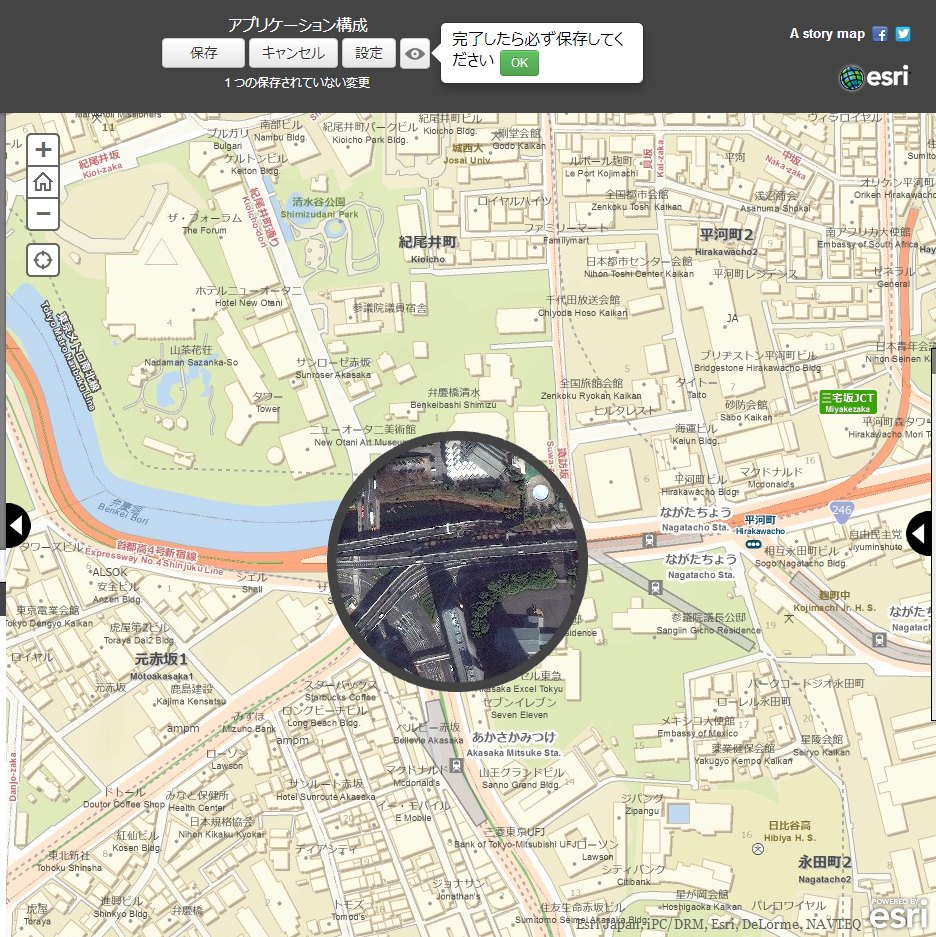Dismiss the save reminder with OK
Image resolution: width=936 pixels, height=937 pixels.
click(519, 63)
